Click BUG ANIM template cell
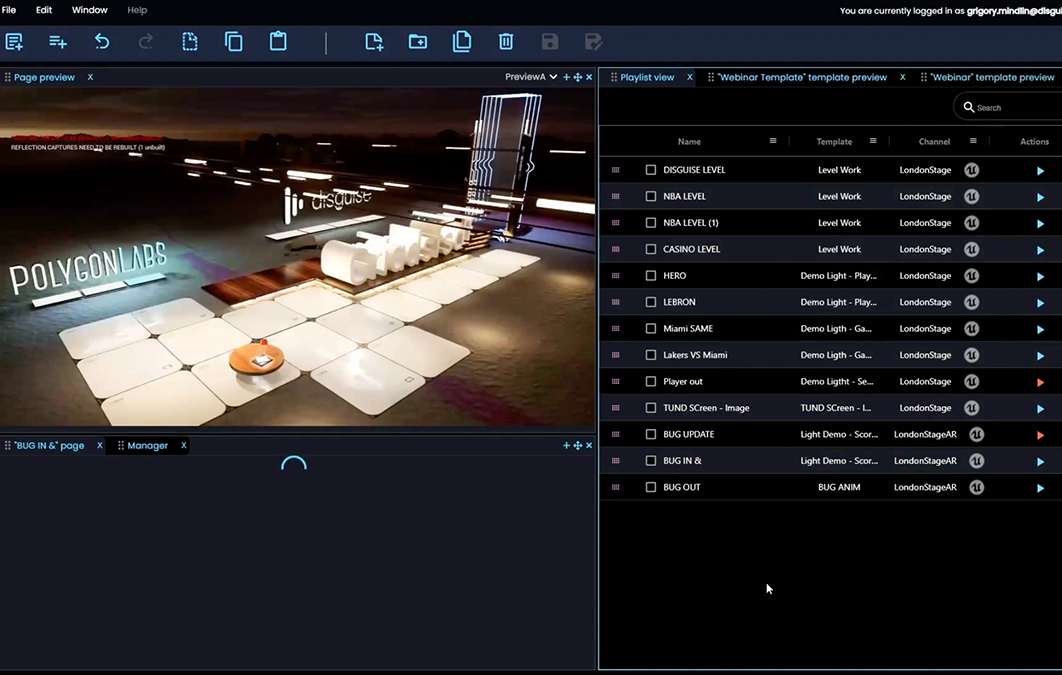 pos(839,487)
